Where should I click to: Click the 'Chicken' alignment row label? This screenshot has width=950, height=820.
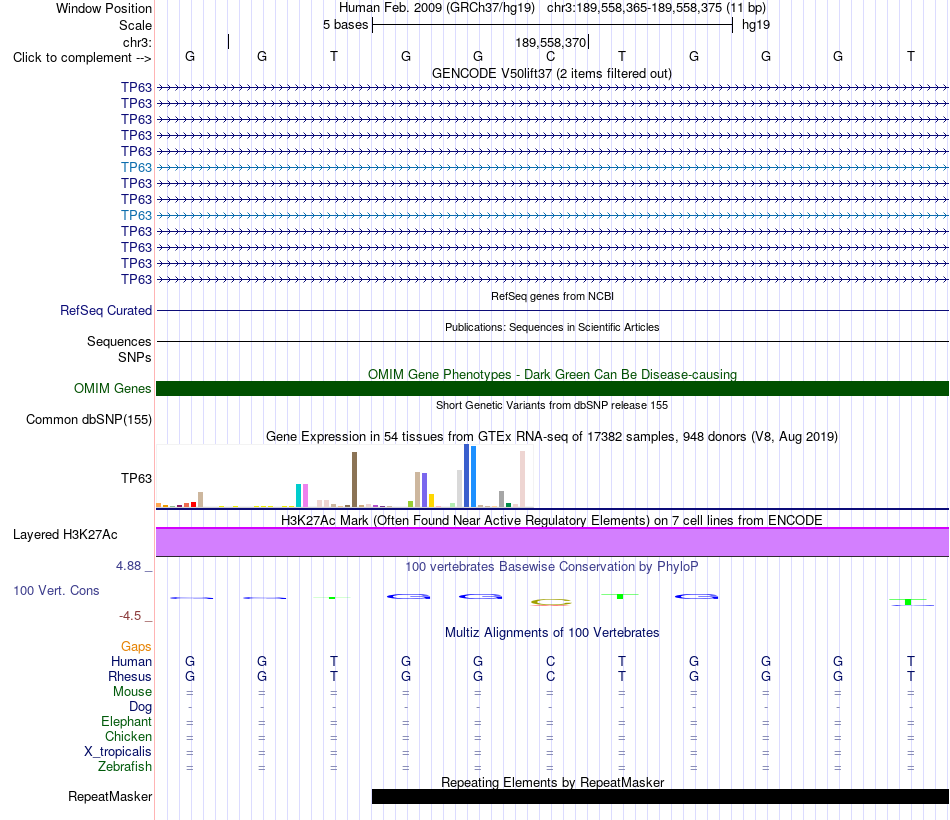[x=128, y=736]
